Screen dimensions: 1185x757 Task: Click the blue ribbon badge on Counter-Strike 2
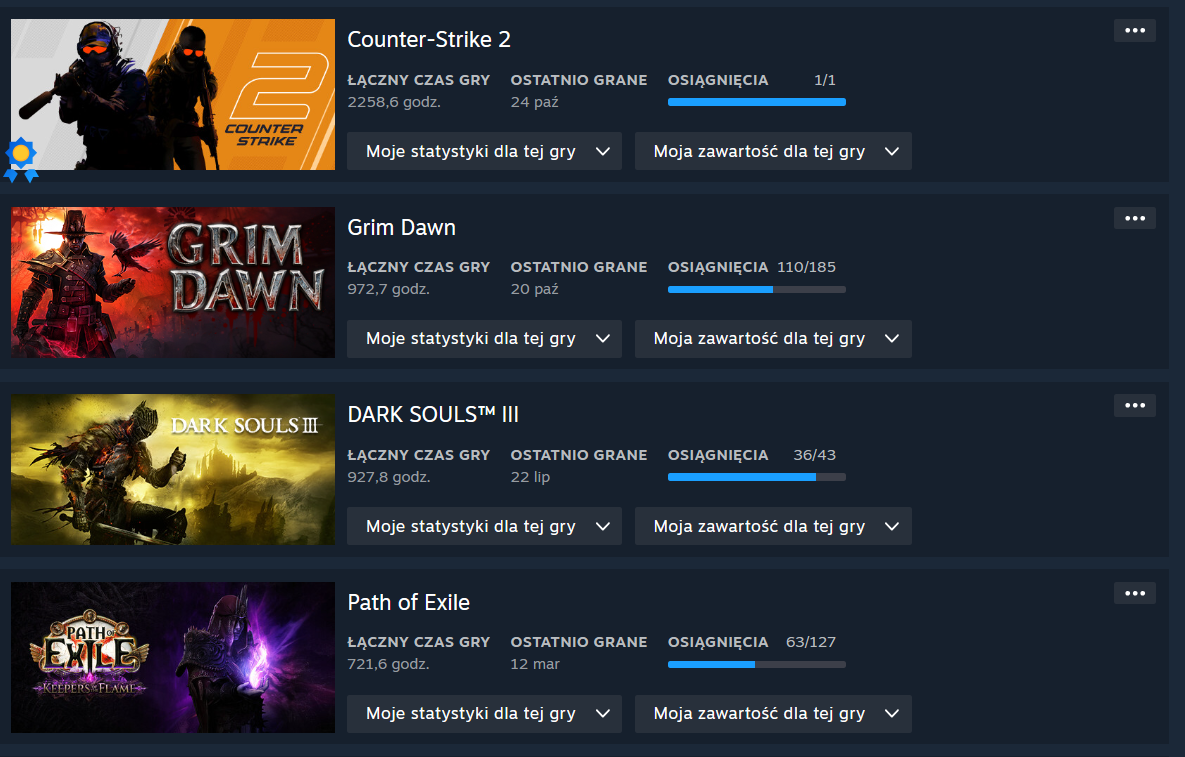21,159
